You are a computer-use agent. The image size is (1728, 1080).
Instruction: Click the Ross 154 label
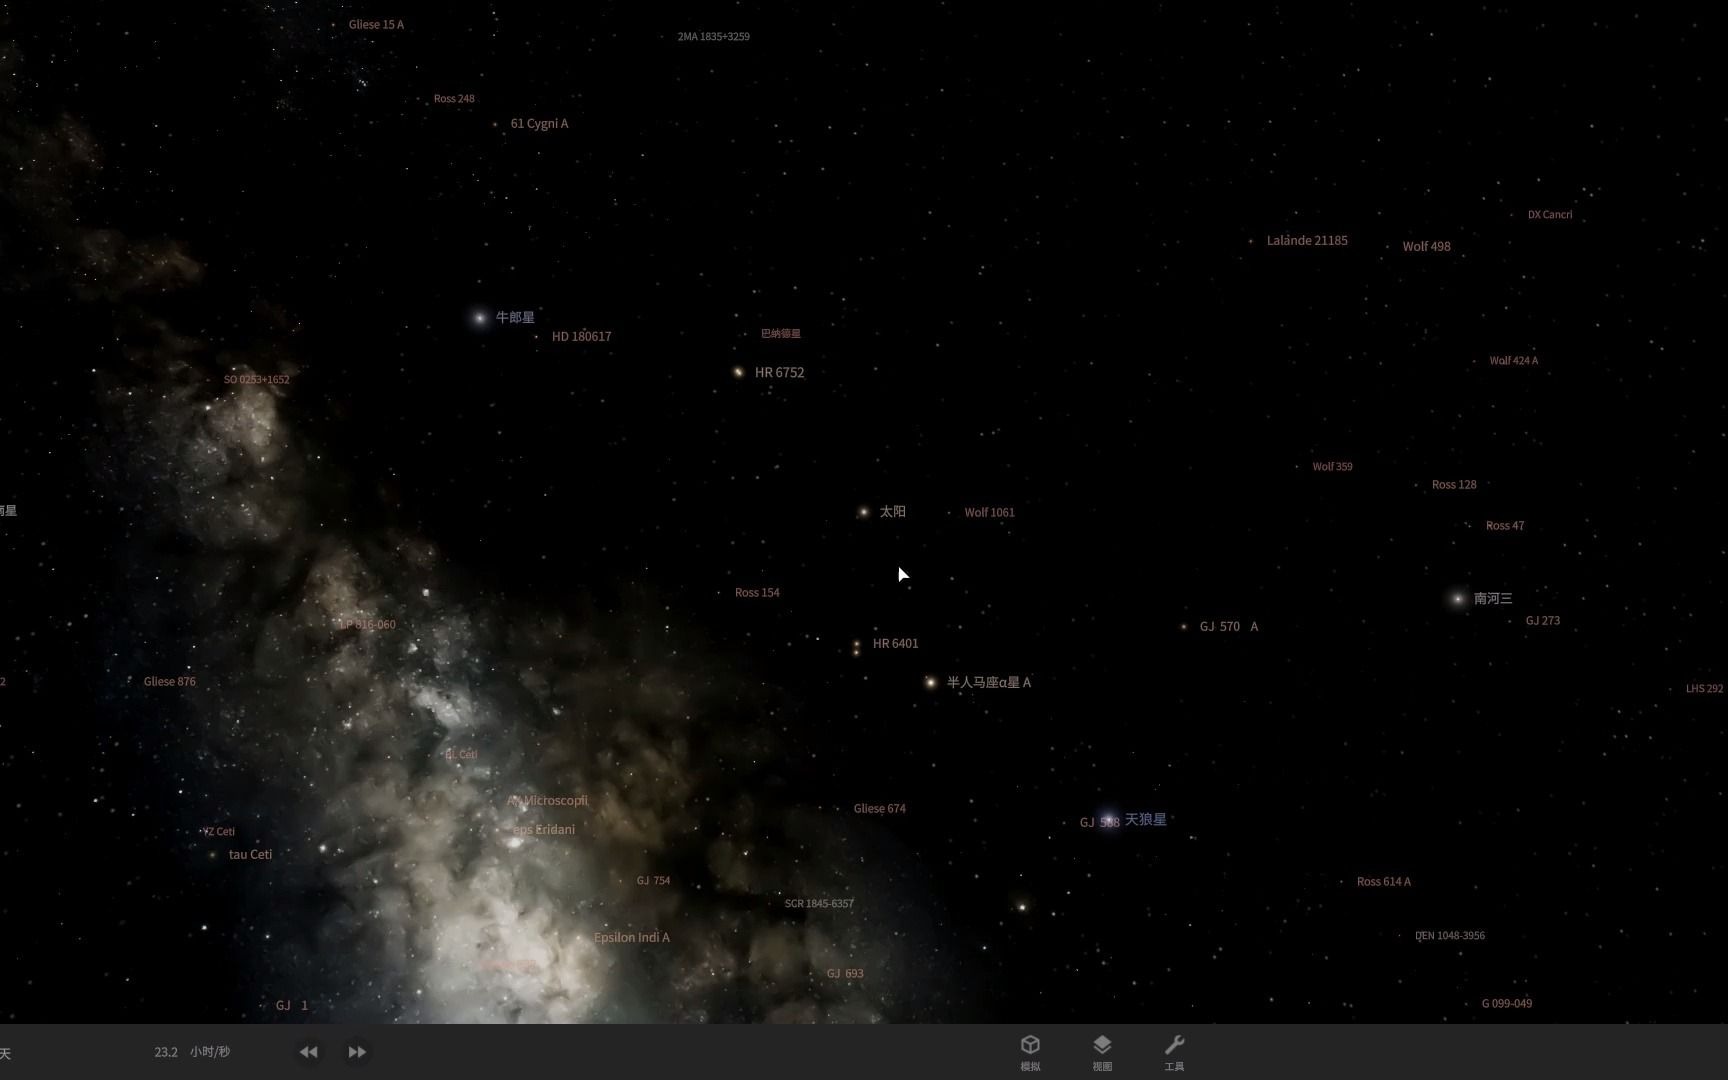coord(757,593)
